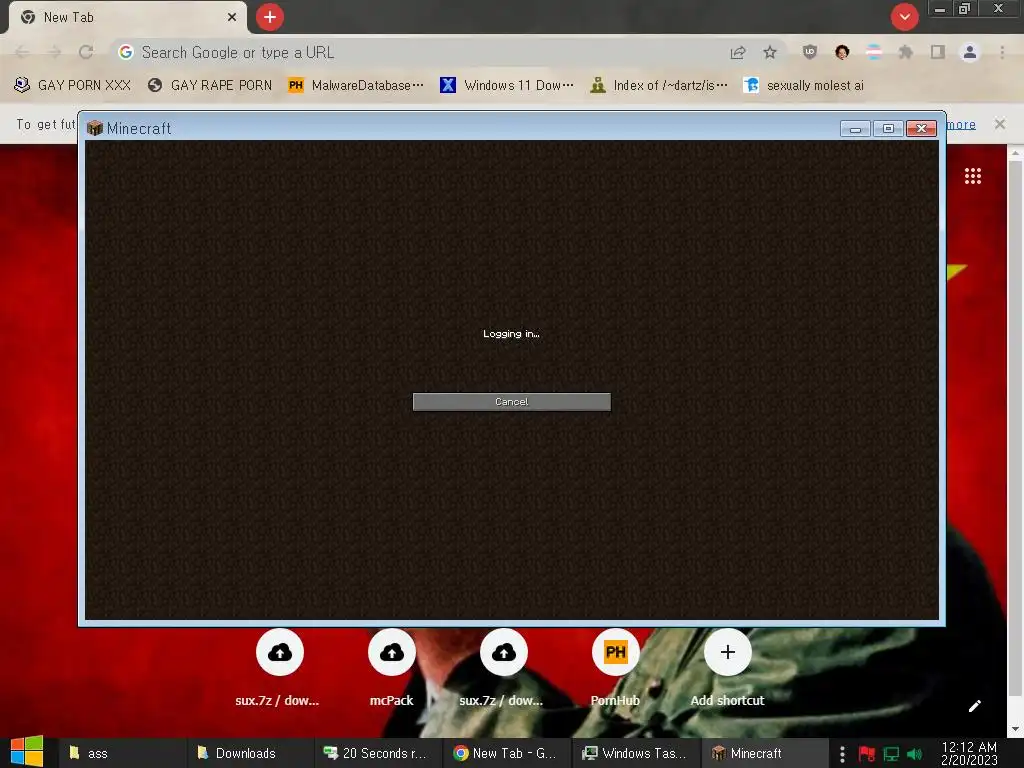
Task: Click the page scrollbar down arrow
Action: [x=1015, y=729]
